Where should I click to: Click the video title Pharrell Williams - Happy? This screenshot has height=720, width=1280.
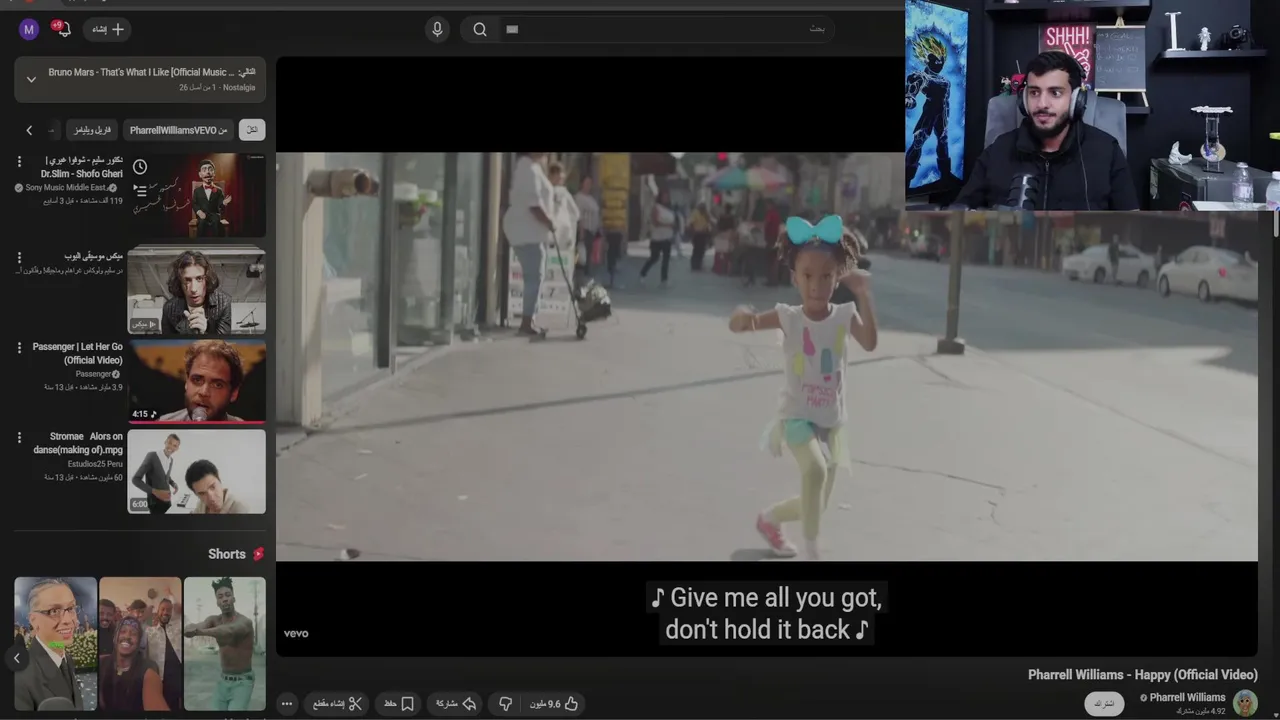[x=1143, y=675]
